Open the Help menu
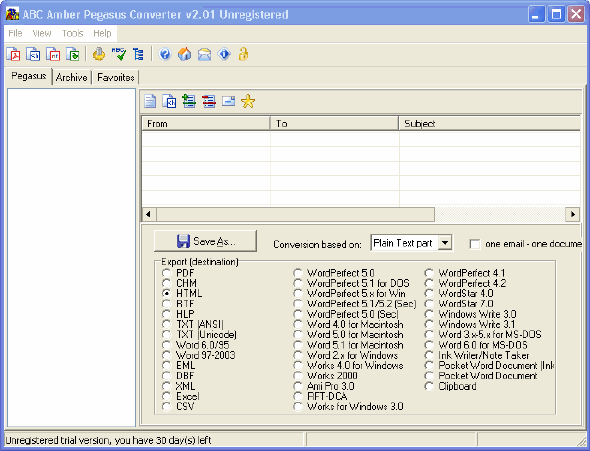The image size is (590, 451). [x=102, y=33]
